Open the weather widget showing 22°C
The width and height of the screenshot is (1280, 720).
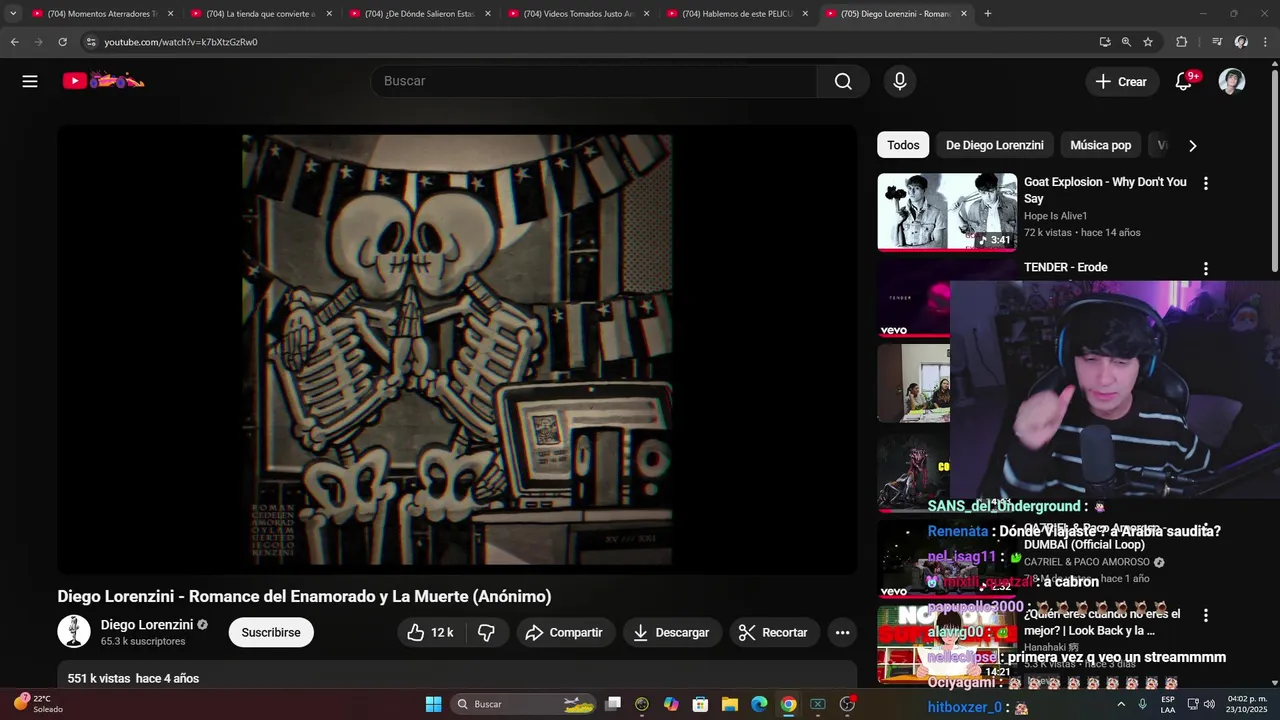click(37, 704)
